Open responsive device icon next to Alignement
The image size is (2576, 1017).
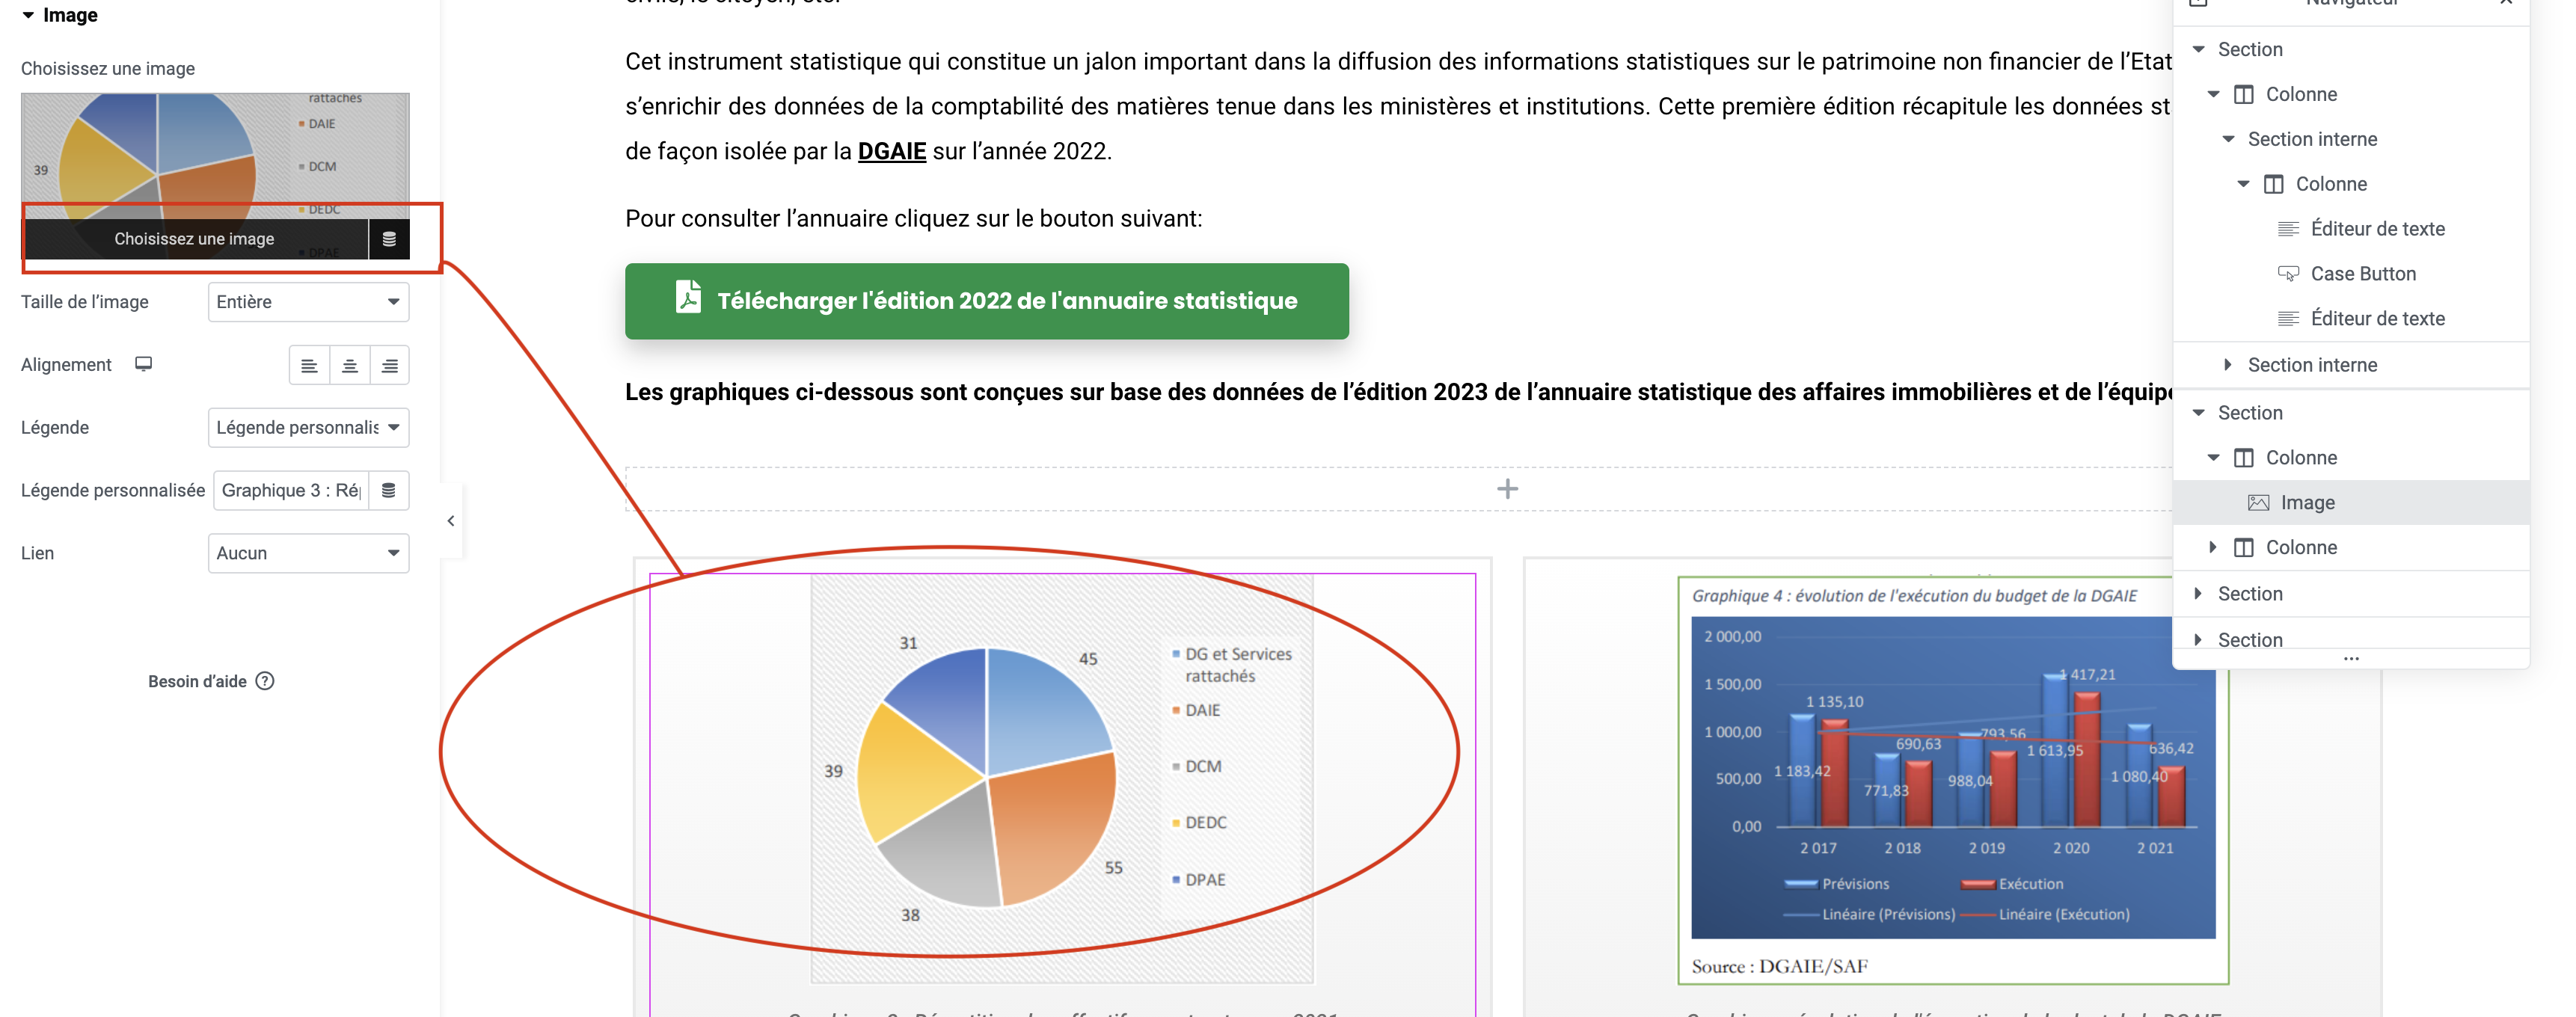click(x=143, y=364)
